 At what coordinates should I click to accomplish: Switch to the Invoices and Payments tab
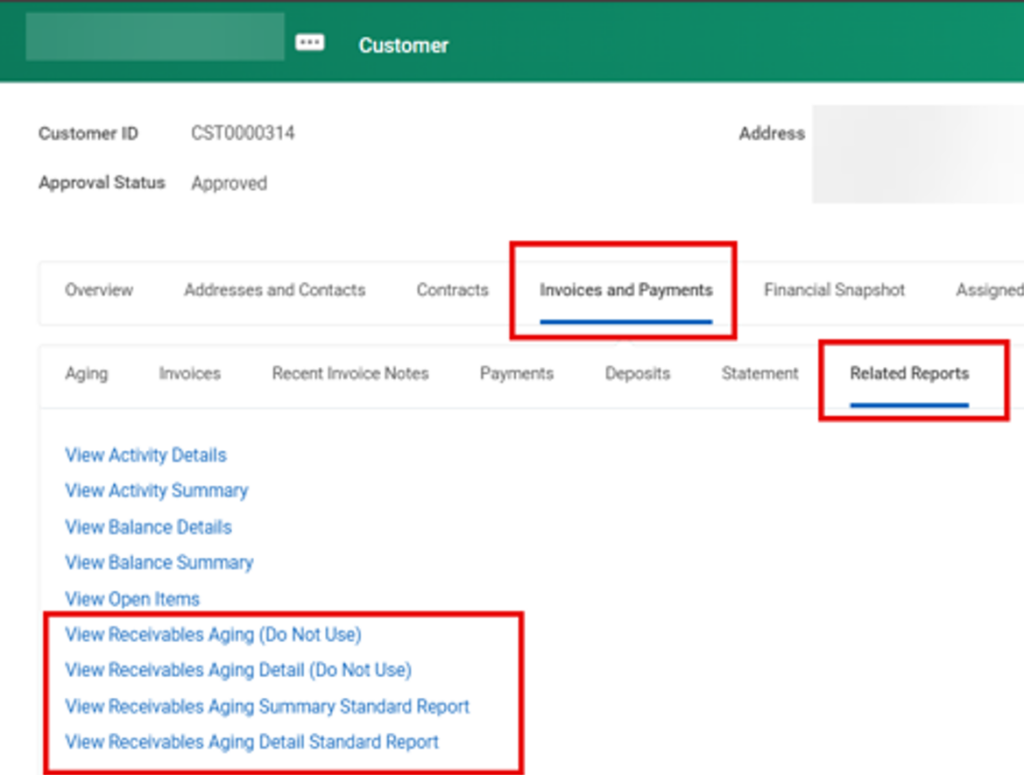click(625, 290)
